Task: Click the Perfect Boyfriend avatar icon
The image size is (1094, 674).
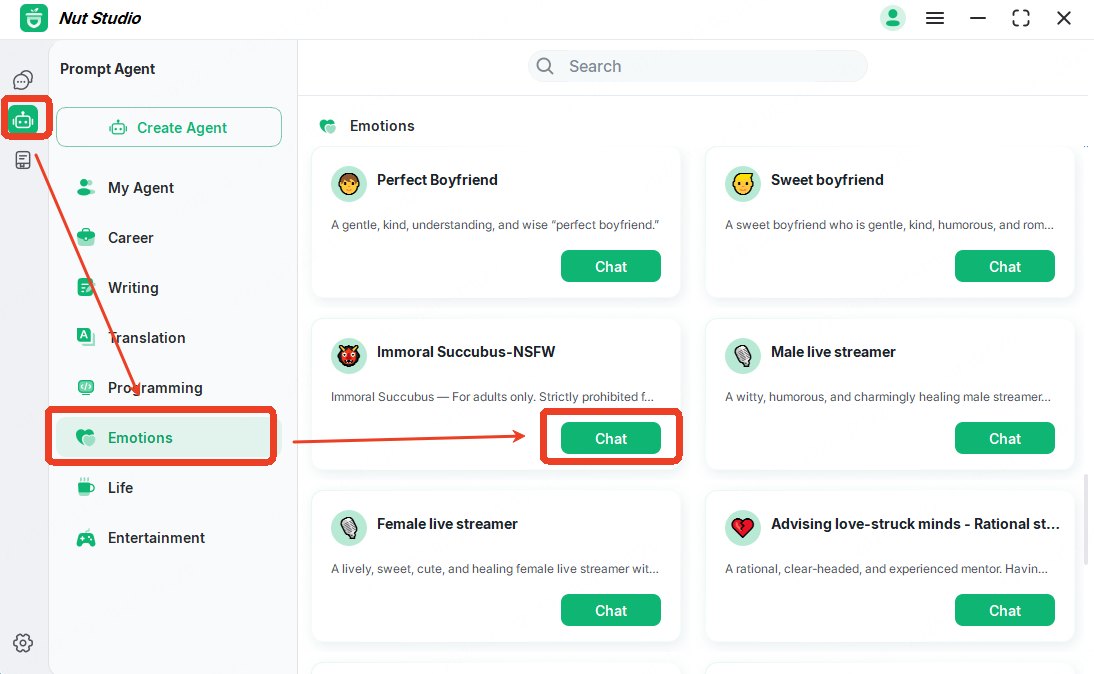Action: click(x=348, y=184)
